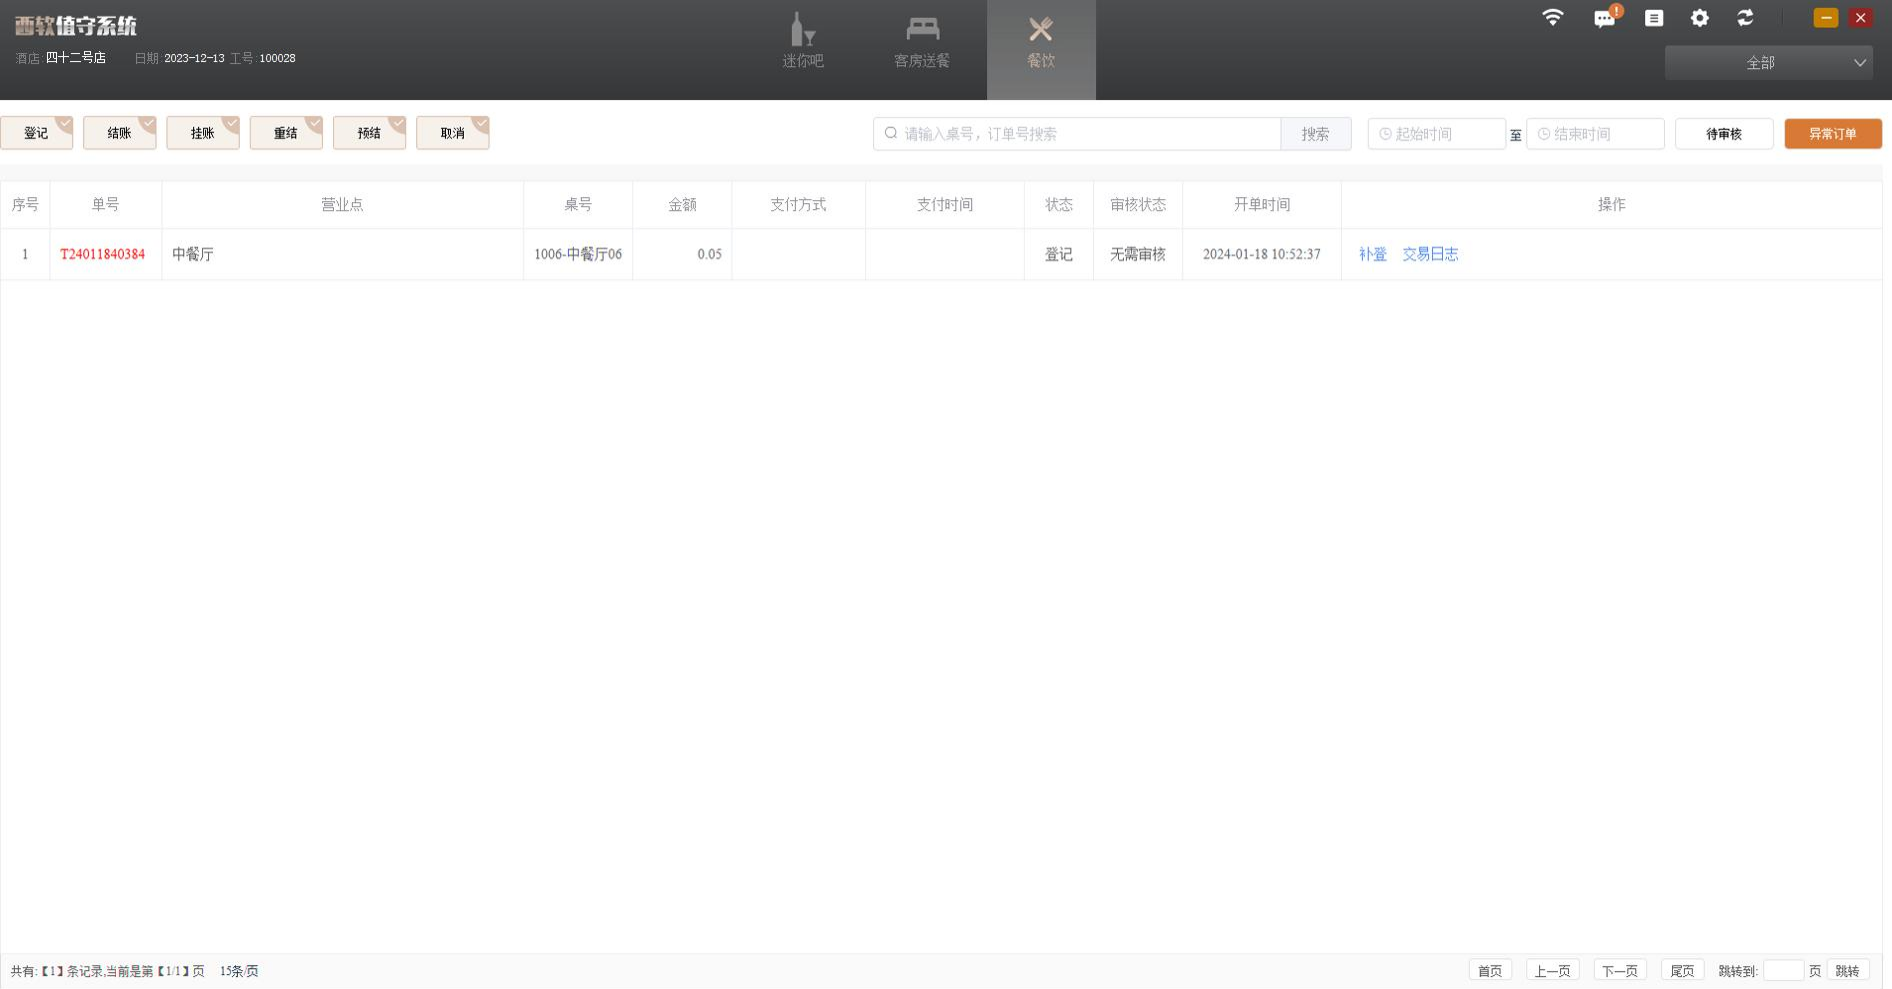This screenshot has height=989, width=1892.
Task: Select the 客房送餐 bed icon
Action: pos(921,29)
